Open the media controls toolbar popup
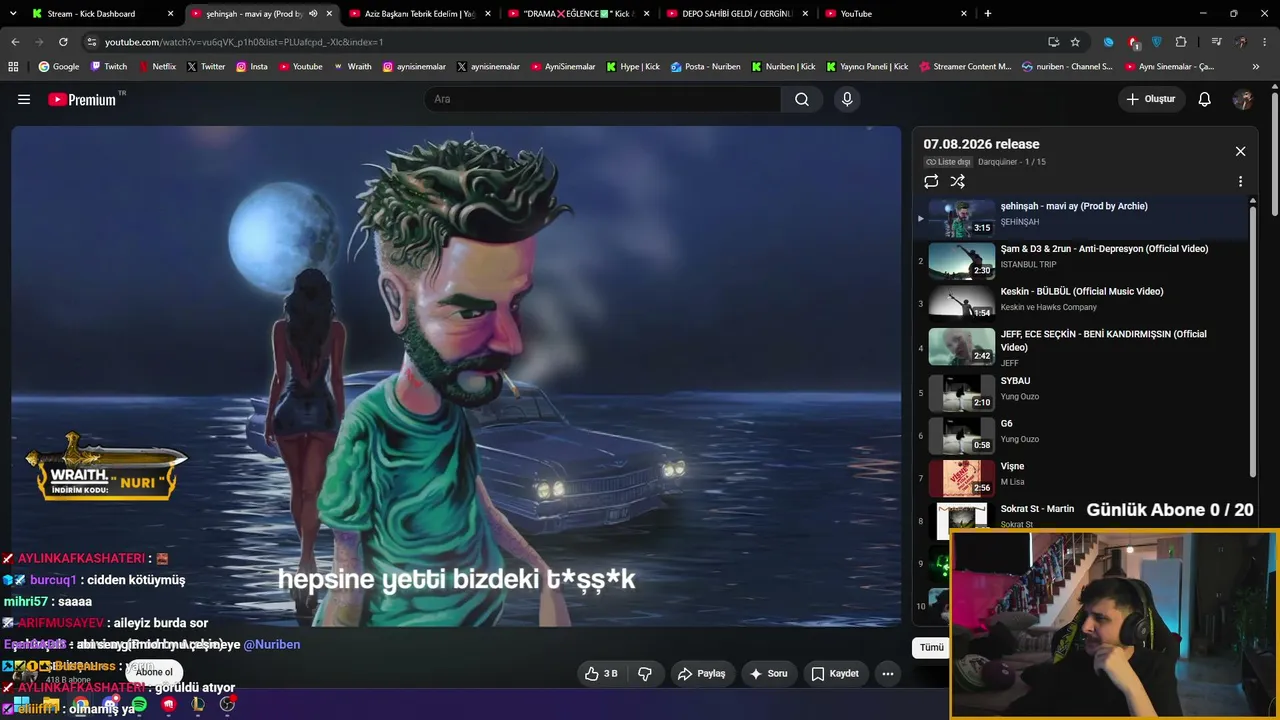The width and height of the screenshot is (1280, 720). pos(1216,42)
